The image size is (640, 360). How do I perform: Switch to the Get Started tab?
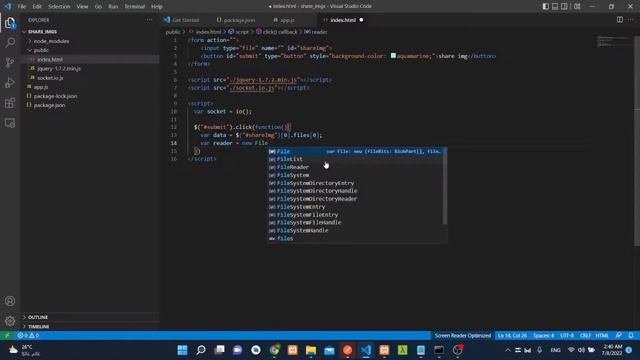pyautogui.click(x=182, y=20)
